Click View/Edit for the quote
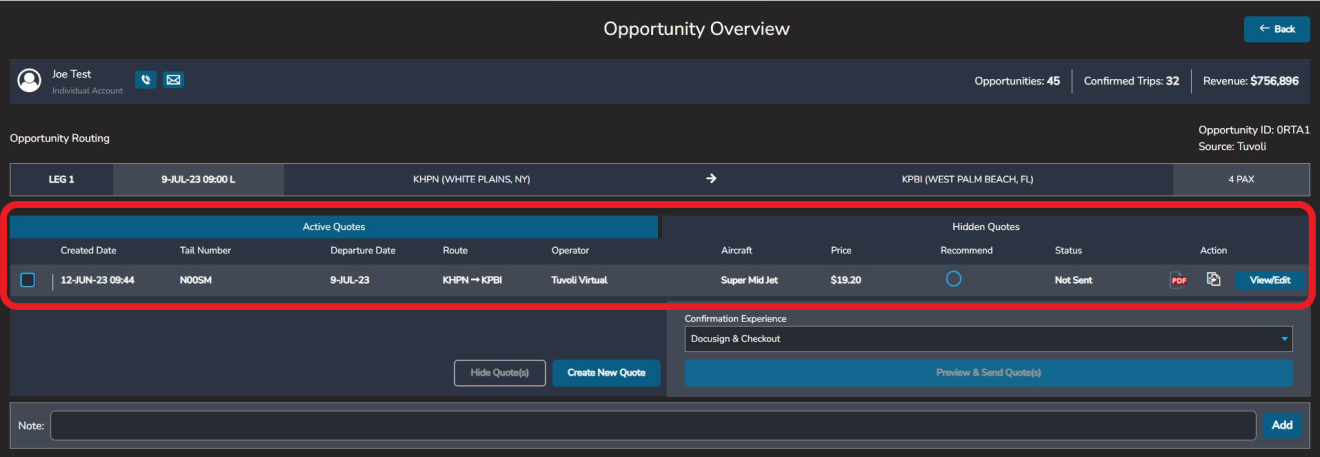1320x457 pixels. coord(1270,280)
